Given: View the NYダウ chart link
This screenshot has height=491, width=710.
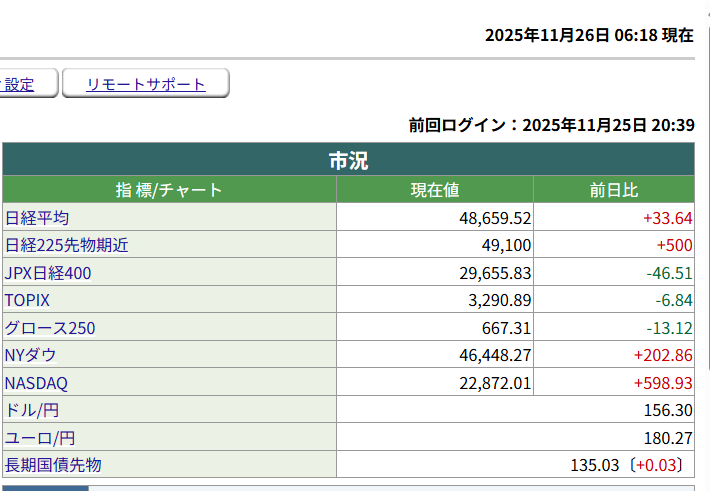Looking at the screenshot, I should click(x=31, y=355).
